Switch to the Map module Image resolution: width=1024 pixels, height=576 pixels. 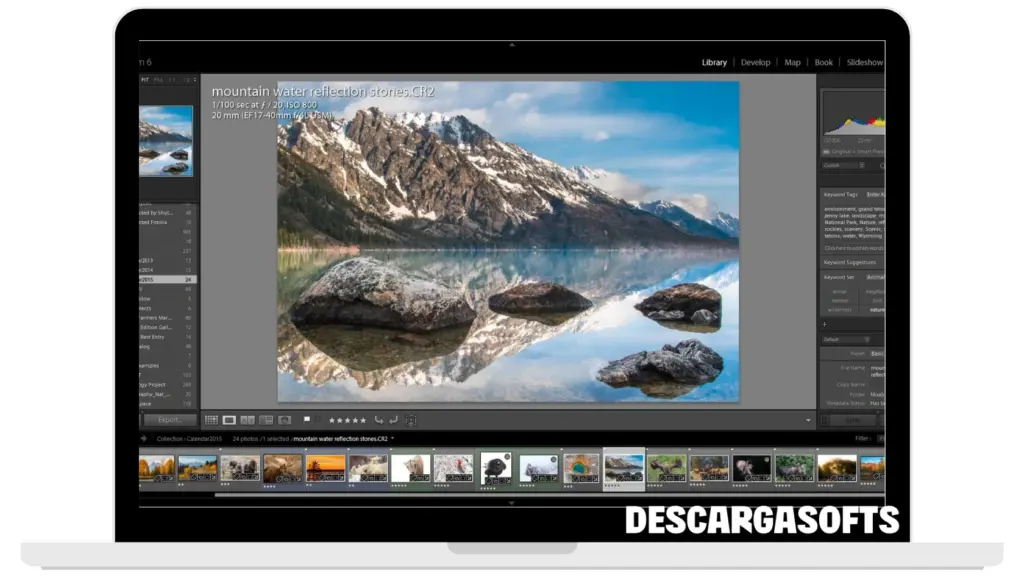point(792,62)
